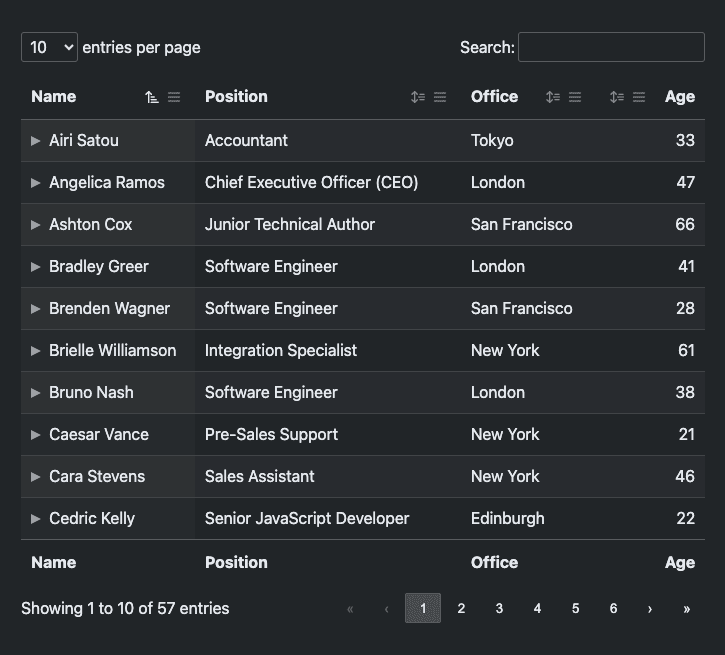Image resolution: width=725 pixels, height=655 pixels.
Task: Open the Name column menu icon
Action: 174,97
